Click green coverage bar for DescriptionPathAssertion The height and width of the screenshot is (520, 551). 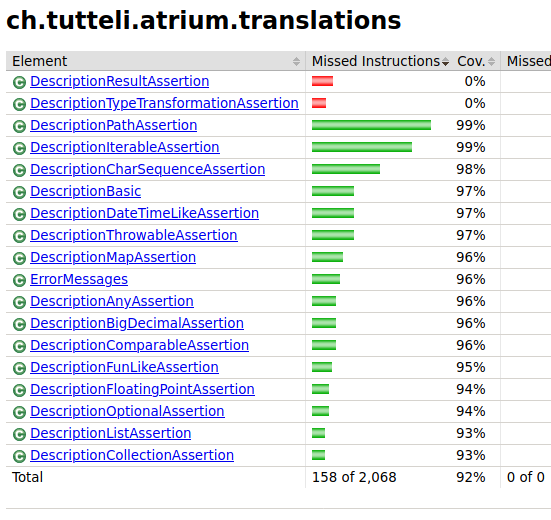[371, 125]
